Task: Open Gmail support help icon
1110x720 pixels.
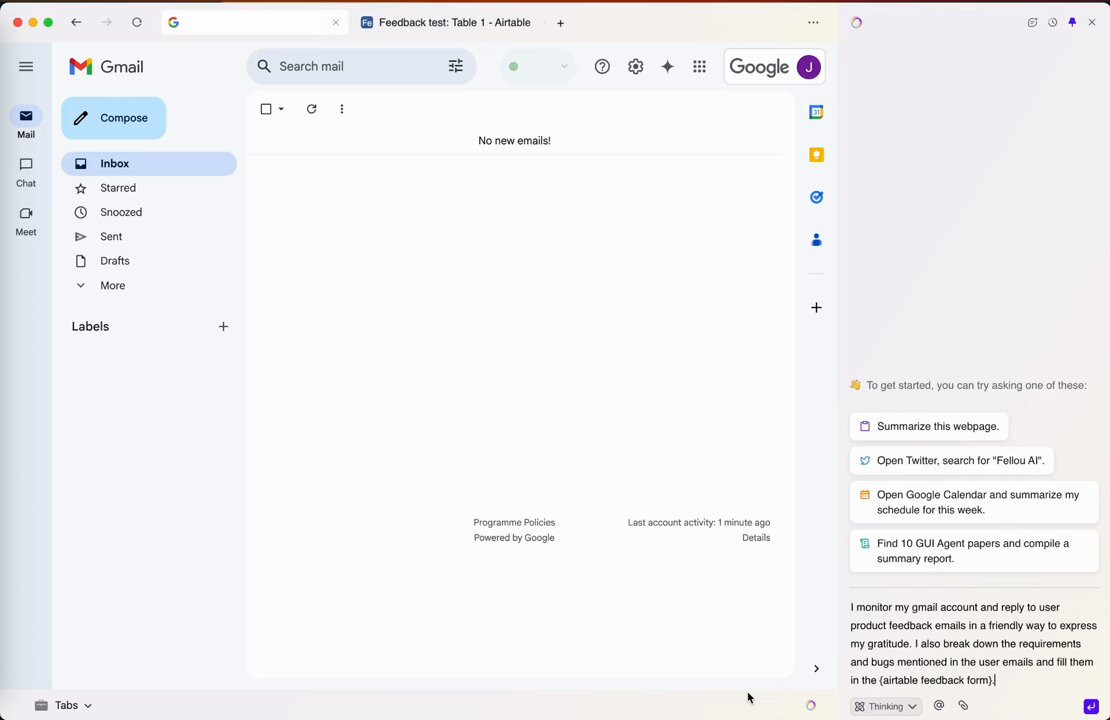Action: coord(602,67)
